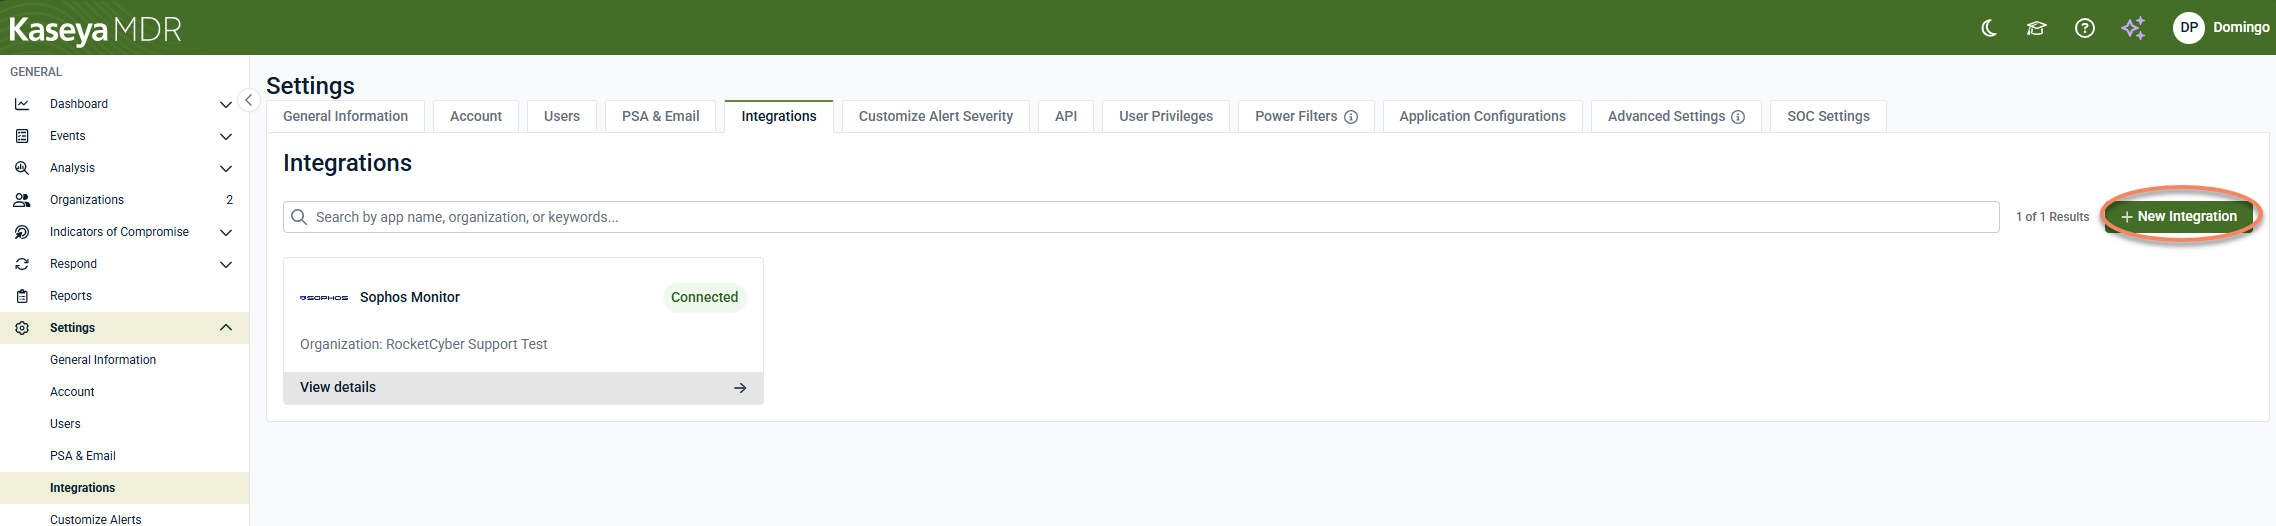The width and height of the screenshot is (2276, 526).
Task: Click the search magnifier icon
Action: coord(299,217)
